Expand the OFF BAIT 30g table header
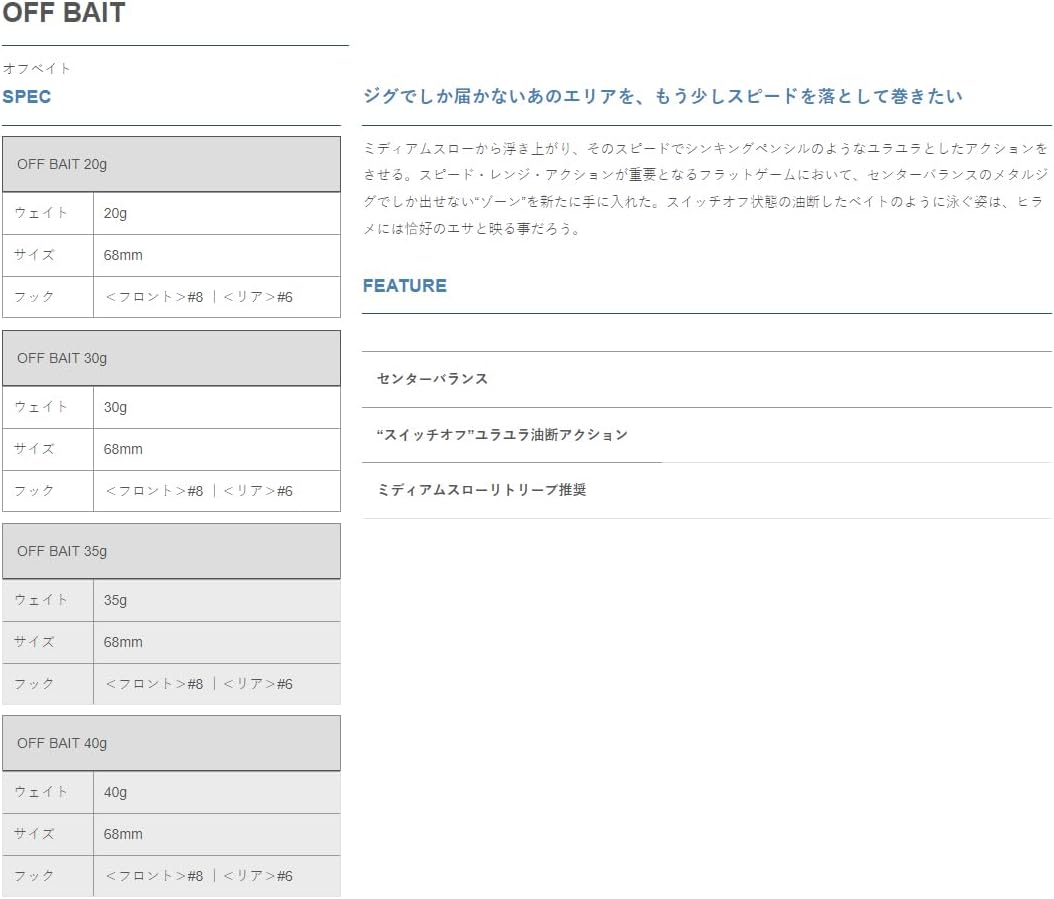Screen dimensions: 1054x899 [x=171, y=358]
